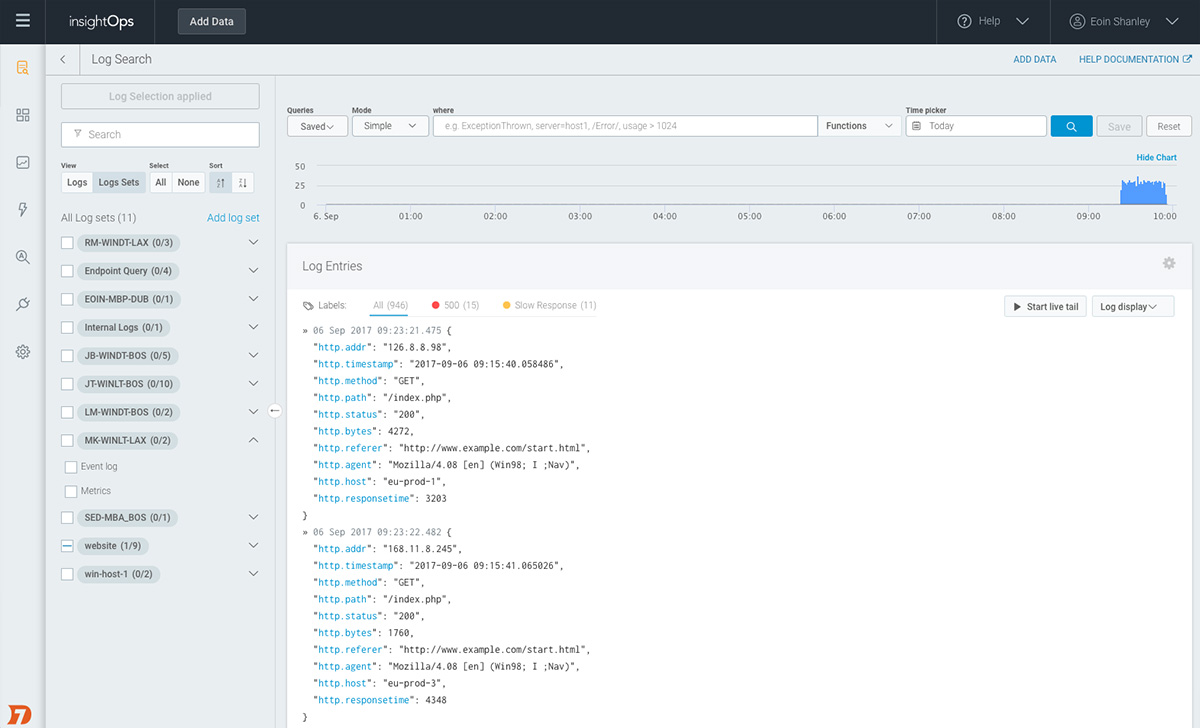Click the where query input field
The height and width of the screenshot is (728, 1200).
[x=625, y=126]
